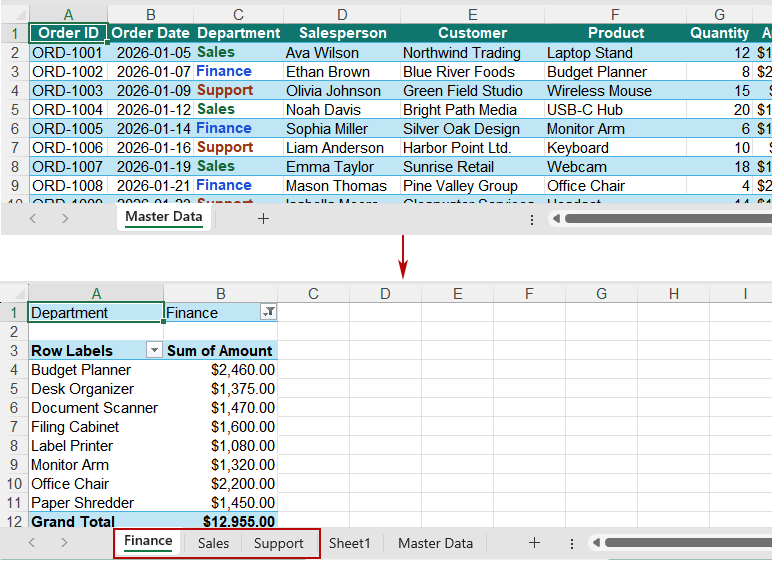This screenshot has height=569, width=772.
Task: Select the Order Date header cell
Action: pos(151,33)
